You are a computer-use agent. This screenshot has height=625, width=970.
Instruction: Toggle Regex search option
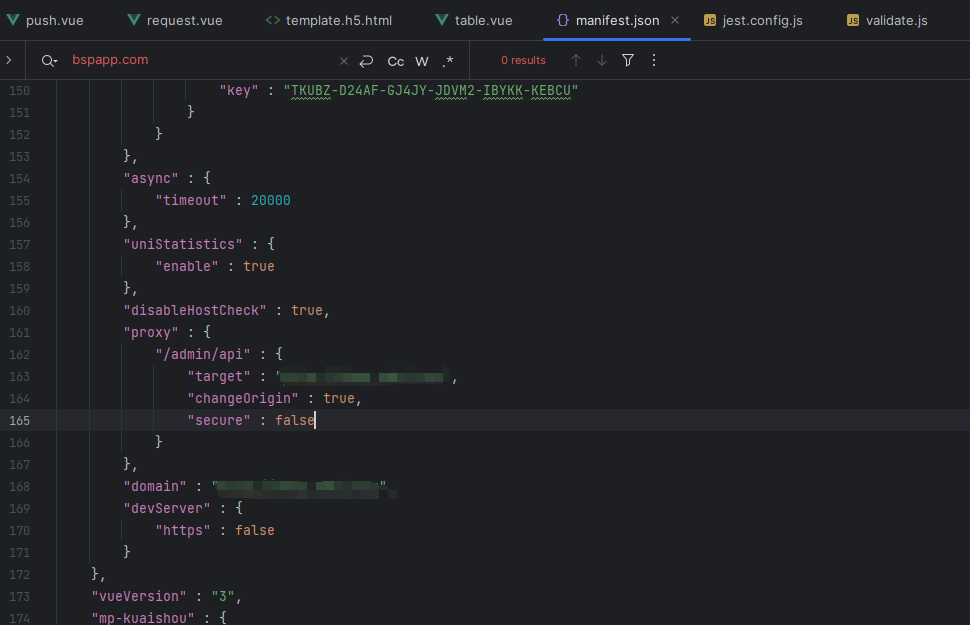[x=448, y=61]
